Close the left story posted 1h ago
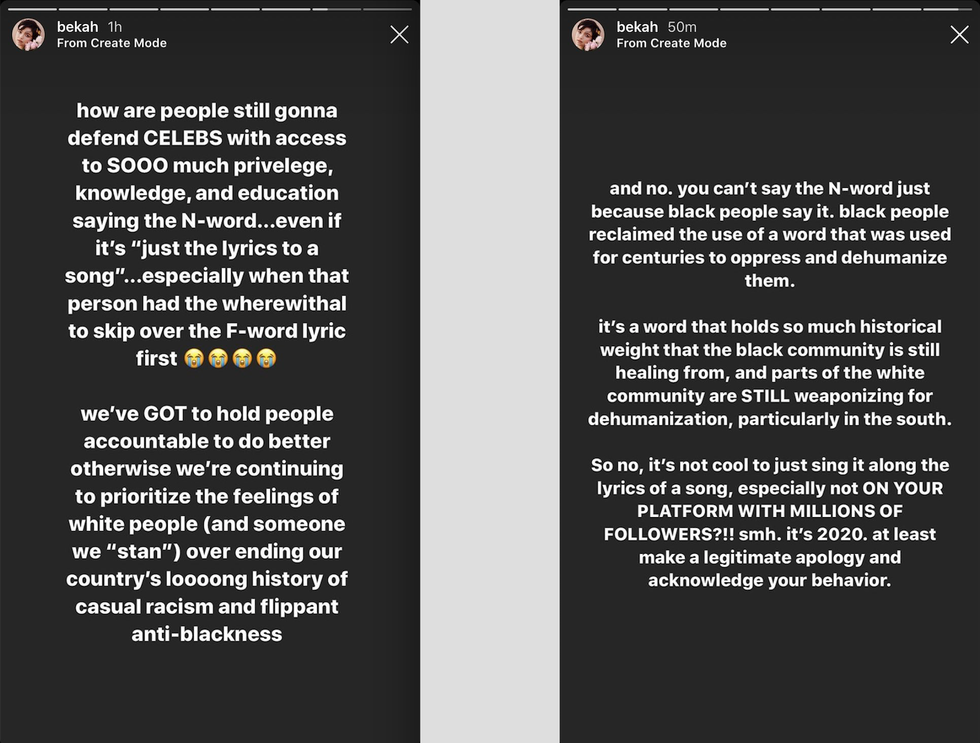 click(x=399, y=35)
